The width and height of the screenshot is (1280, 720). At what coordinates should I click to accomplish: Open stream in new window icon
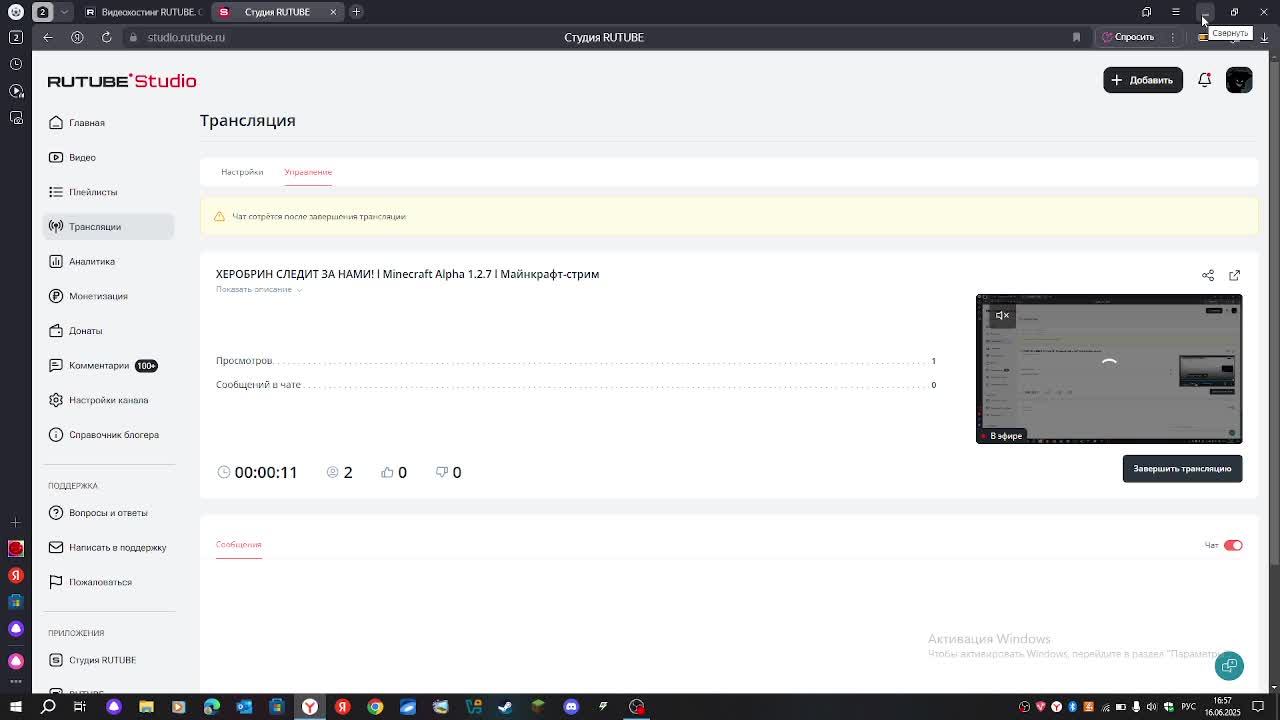click(x=1234, y=275)
